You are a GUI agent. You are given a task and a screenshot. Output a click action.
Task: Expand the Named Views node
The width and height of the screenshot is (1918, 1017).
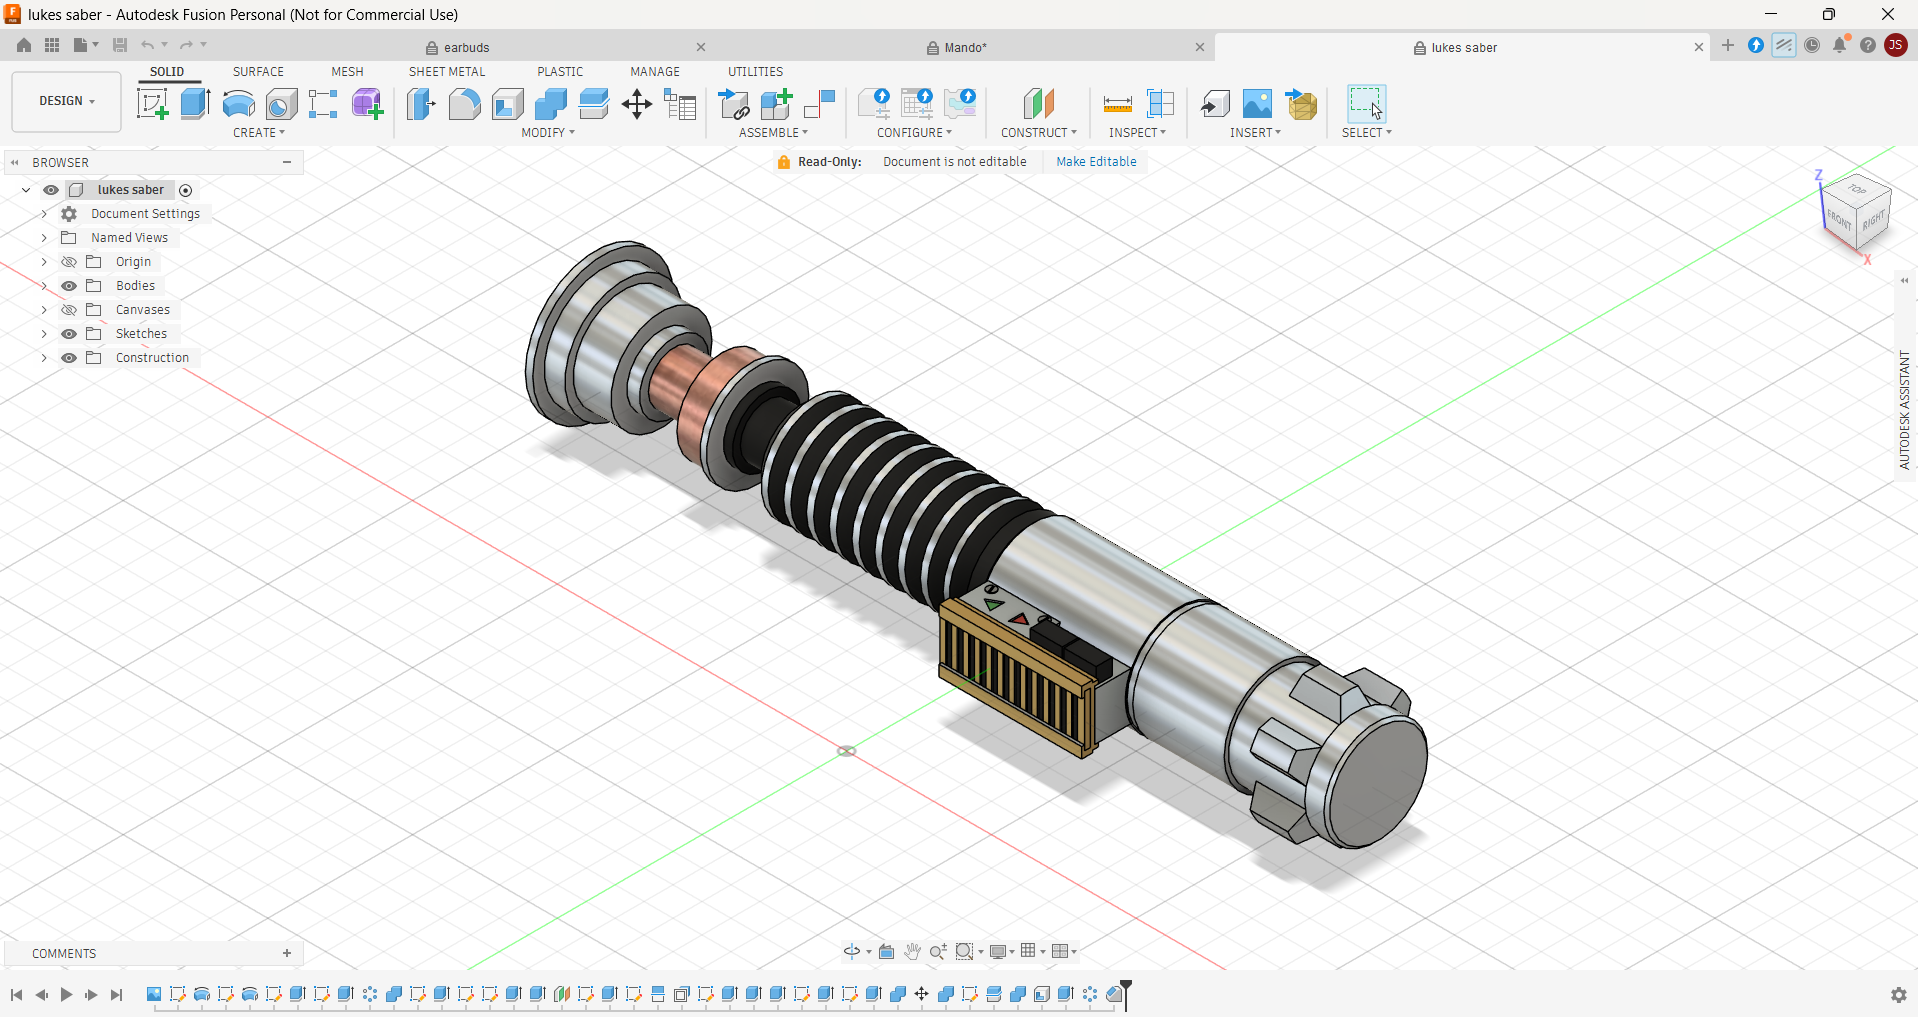44,238
